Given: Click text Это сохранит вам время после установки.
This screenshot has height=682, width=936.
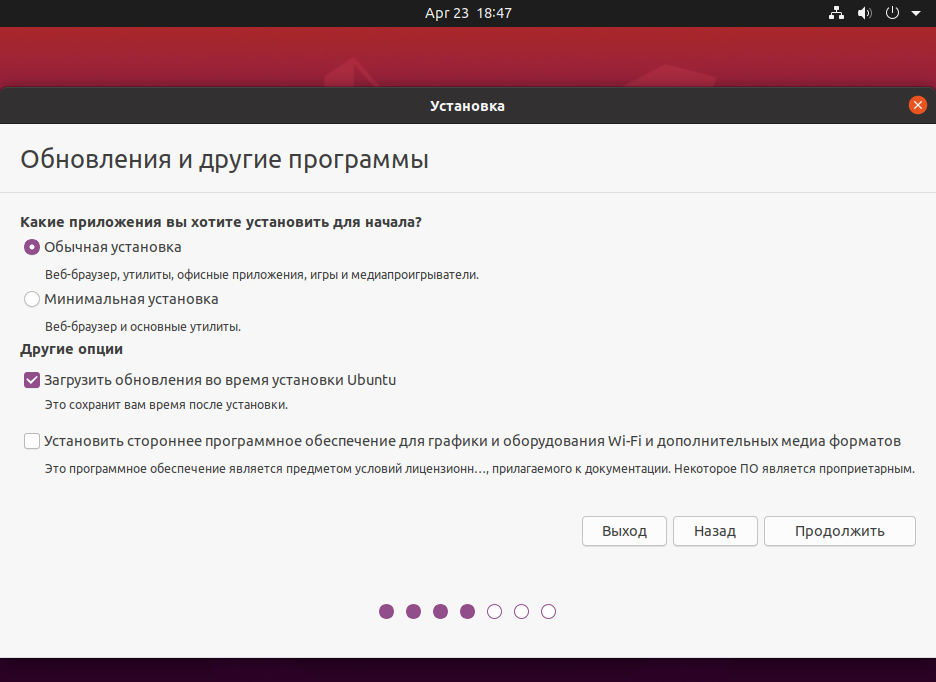Looking at the screenshot, I should 166,405.
